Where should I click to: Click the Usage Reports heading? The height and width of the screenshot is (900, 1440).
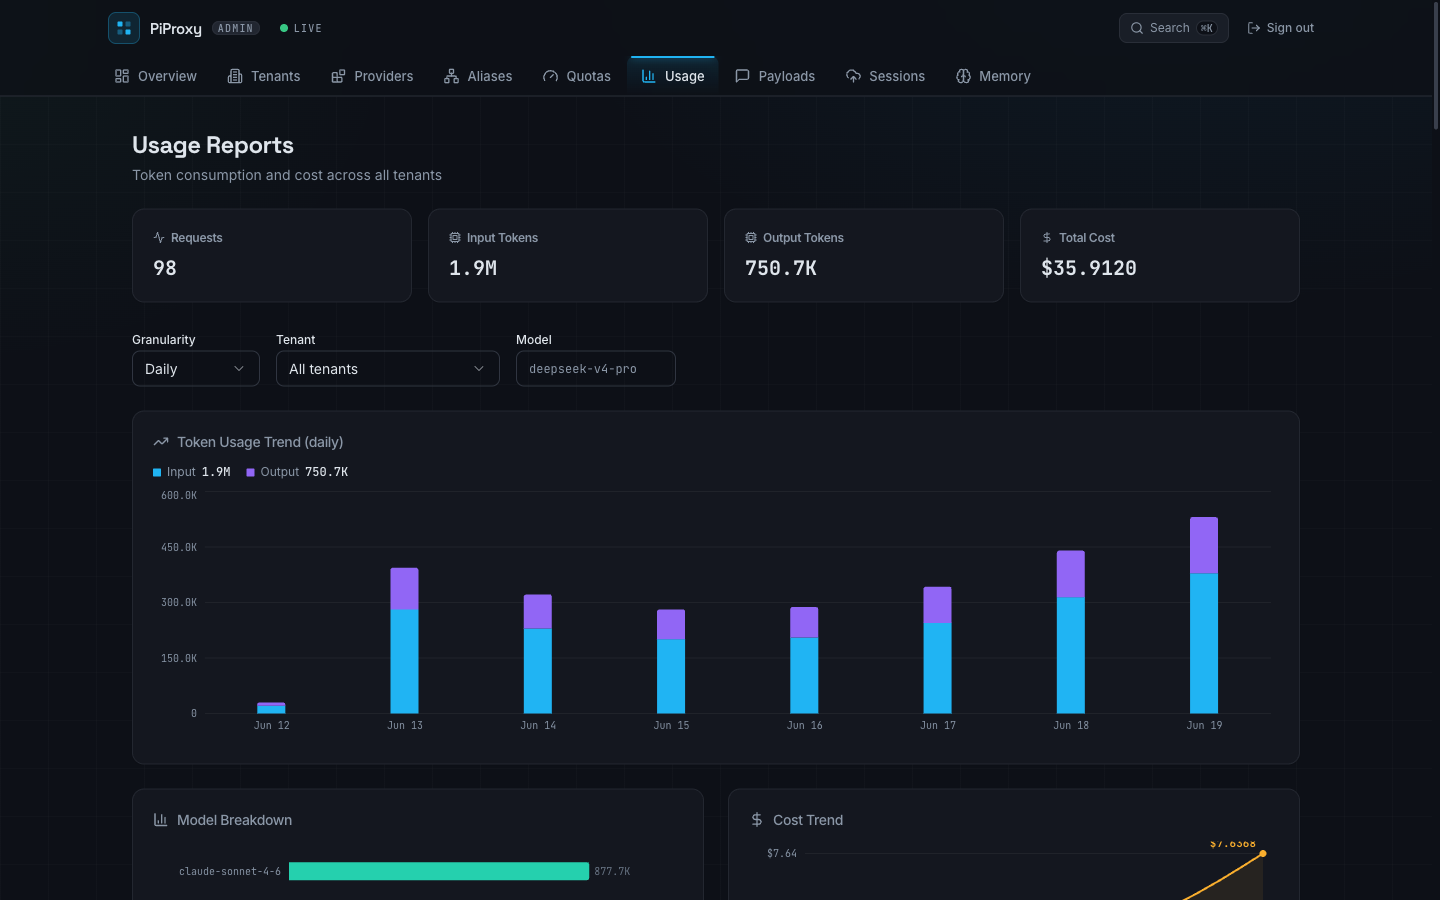[x=213, y=145]
